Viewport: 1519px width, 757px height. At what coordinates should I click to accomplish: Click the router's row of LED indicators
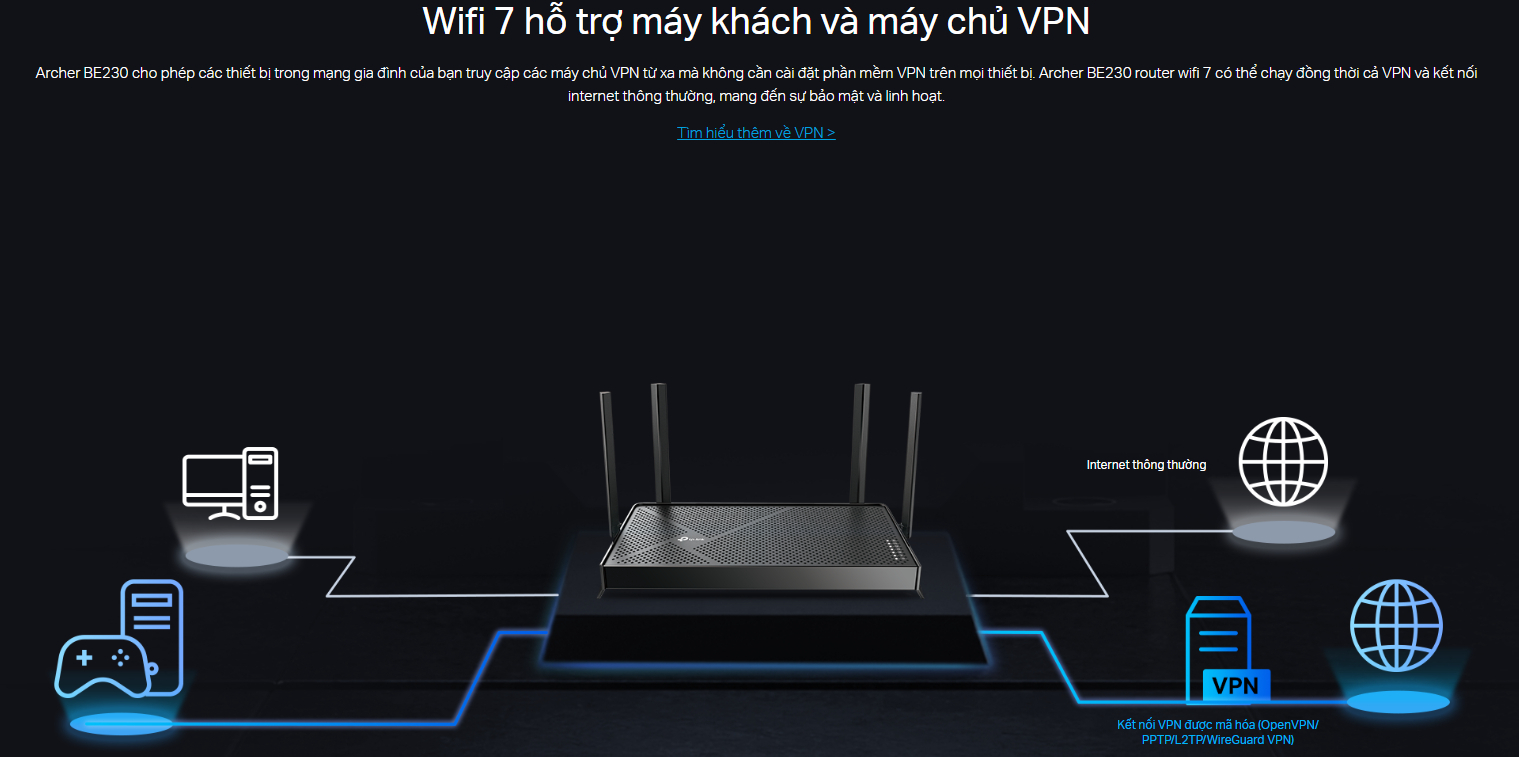coord(894,549)
